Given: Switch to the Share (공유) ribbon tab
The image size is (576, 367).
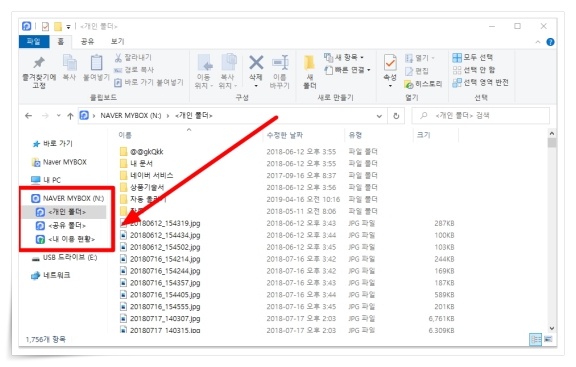Looking at the screenshot, I should click(87, 41).
